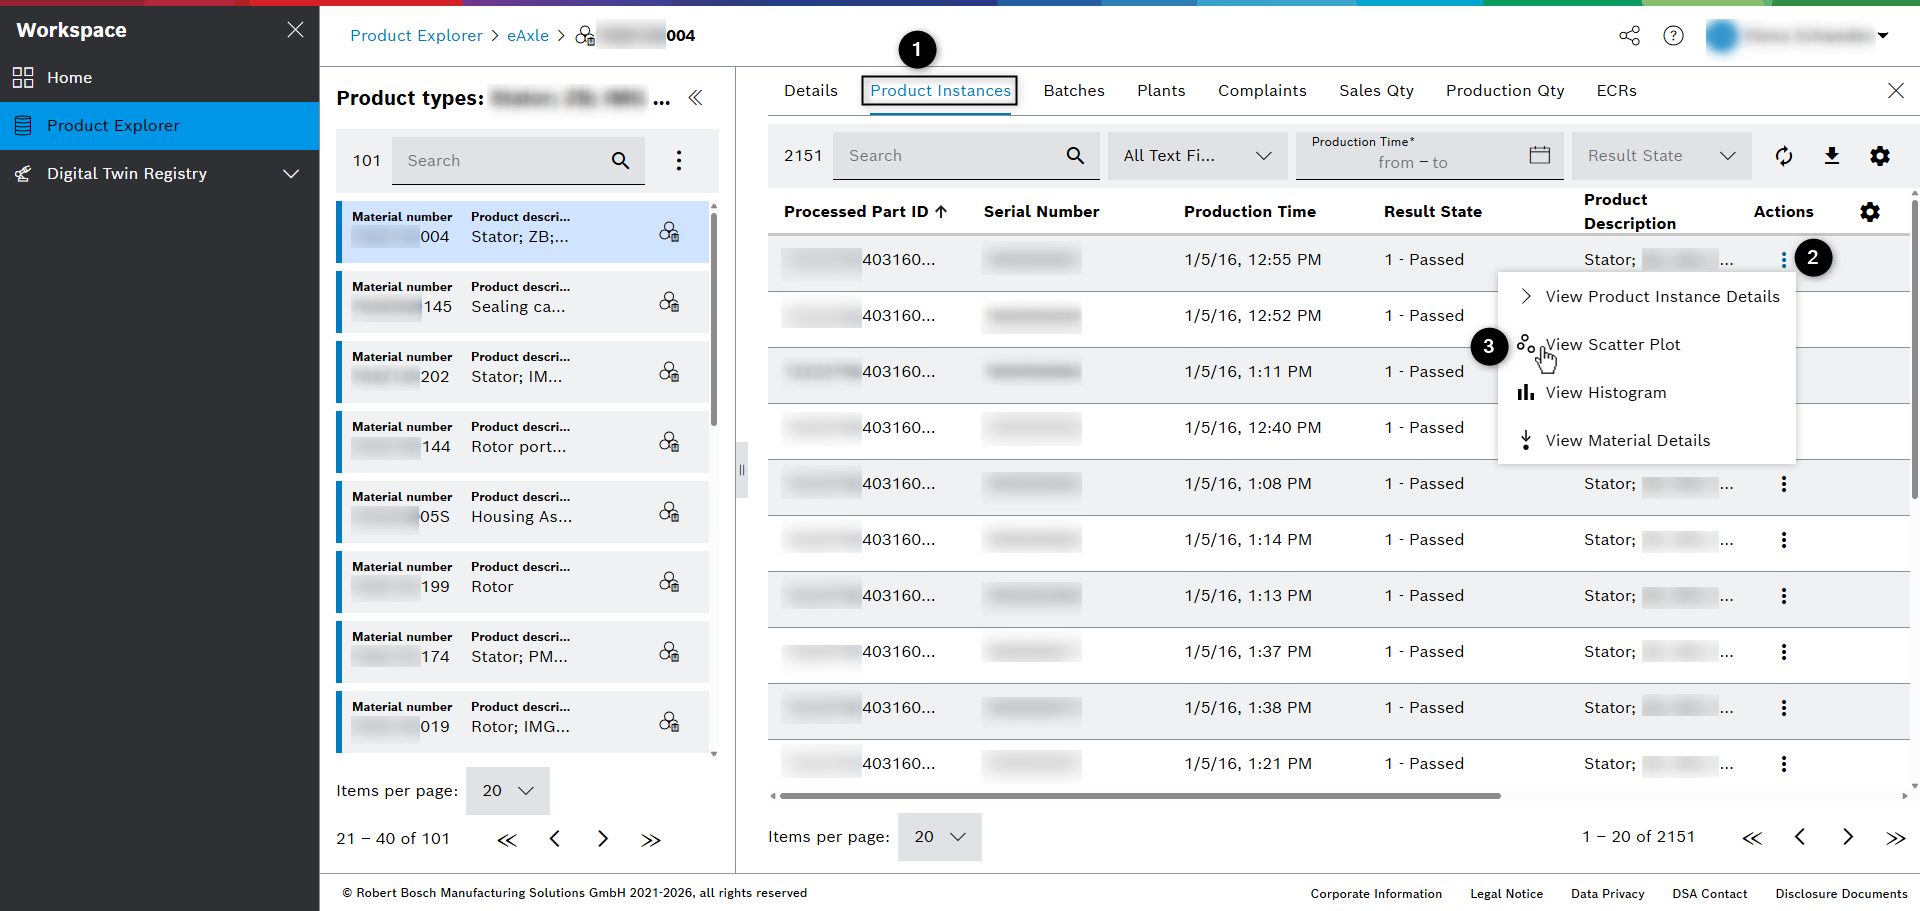Open the product types three-dot menu
Screen dimensions: 1920x911
point(679,161)
